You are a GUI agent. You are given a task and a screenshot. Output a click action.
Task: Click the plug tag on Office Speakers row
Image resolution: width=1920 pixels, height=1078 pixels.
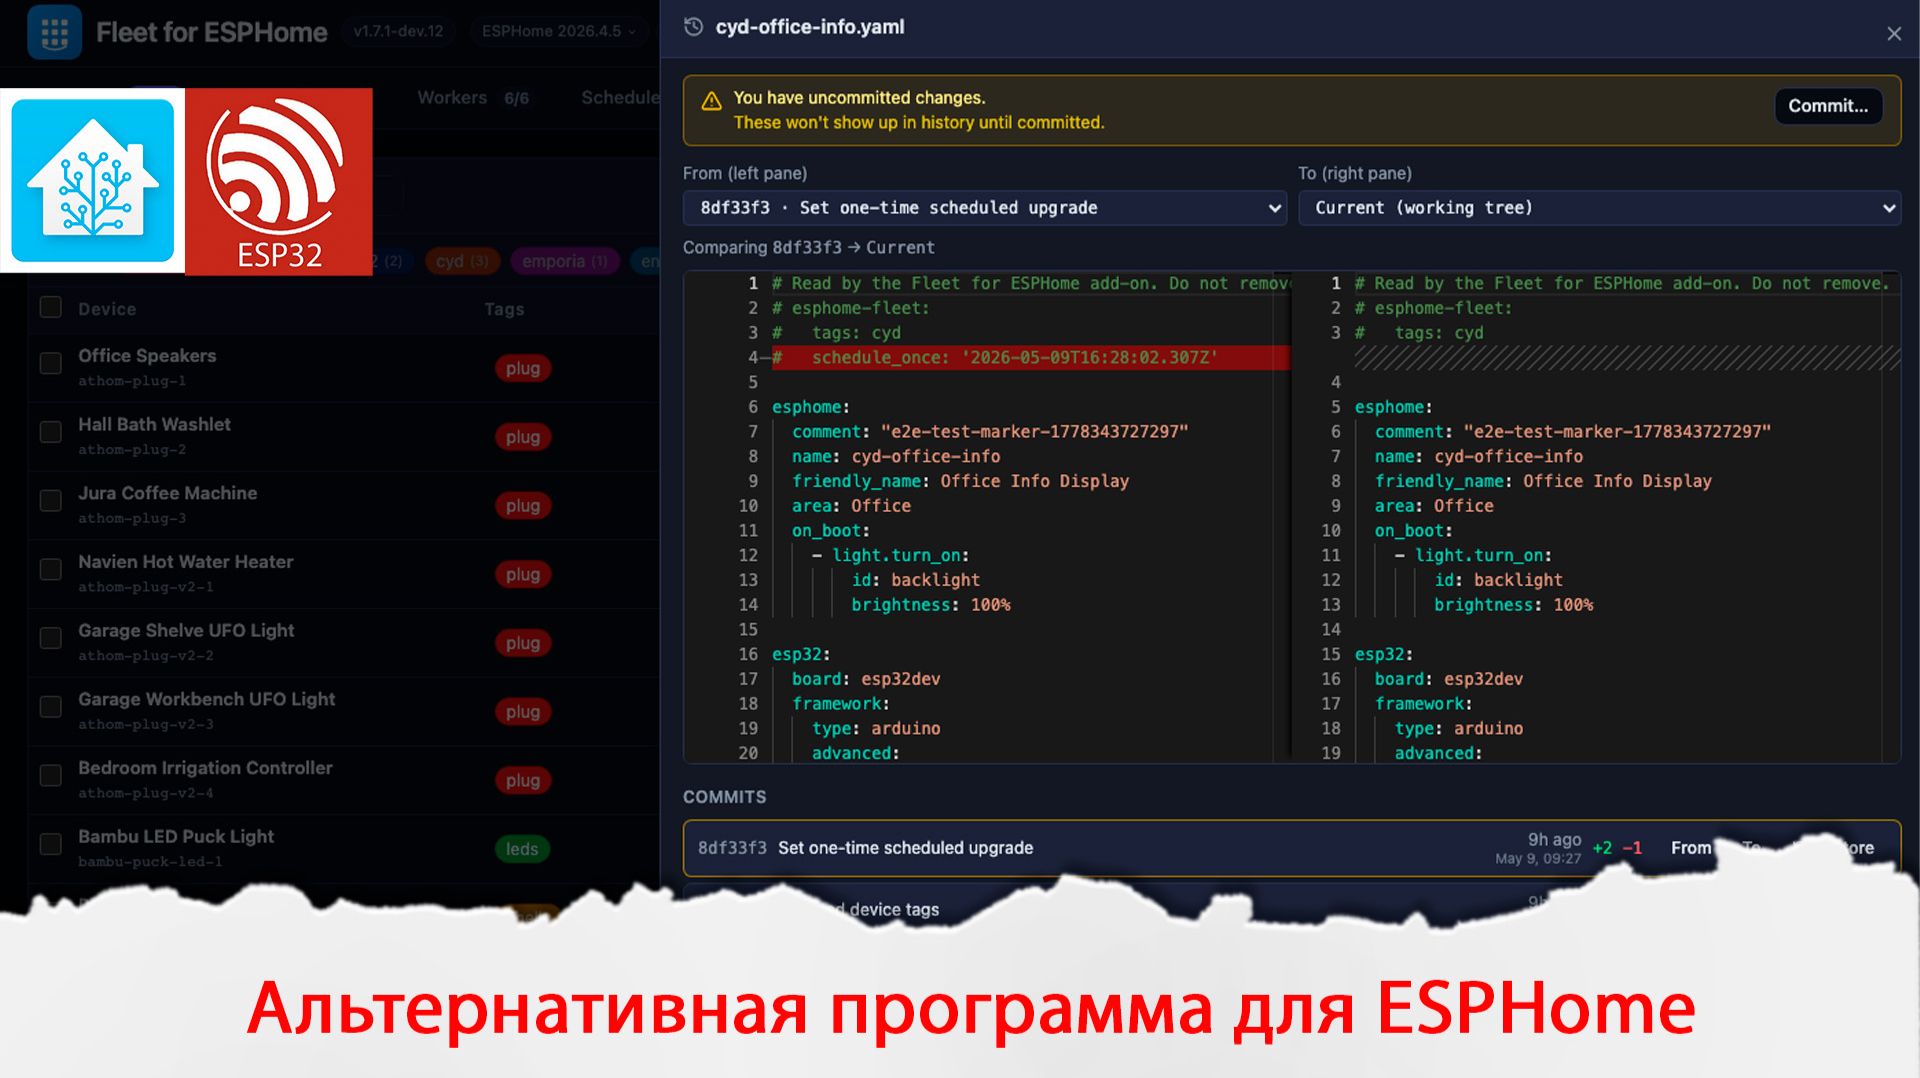[x=522, y=368]
